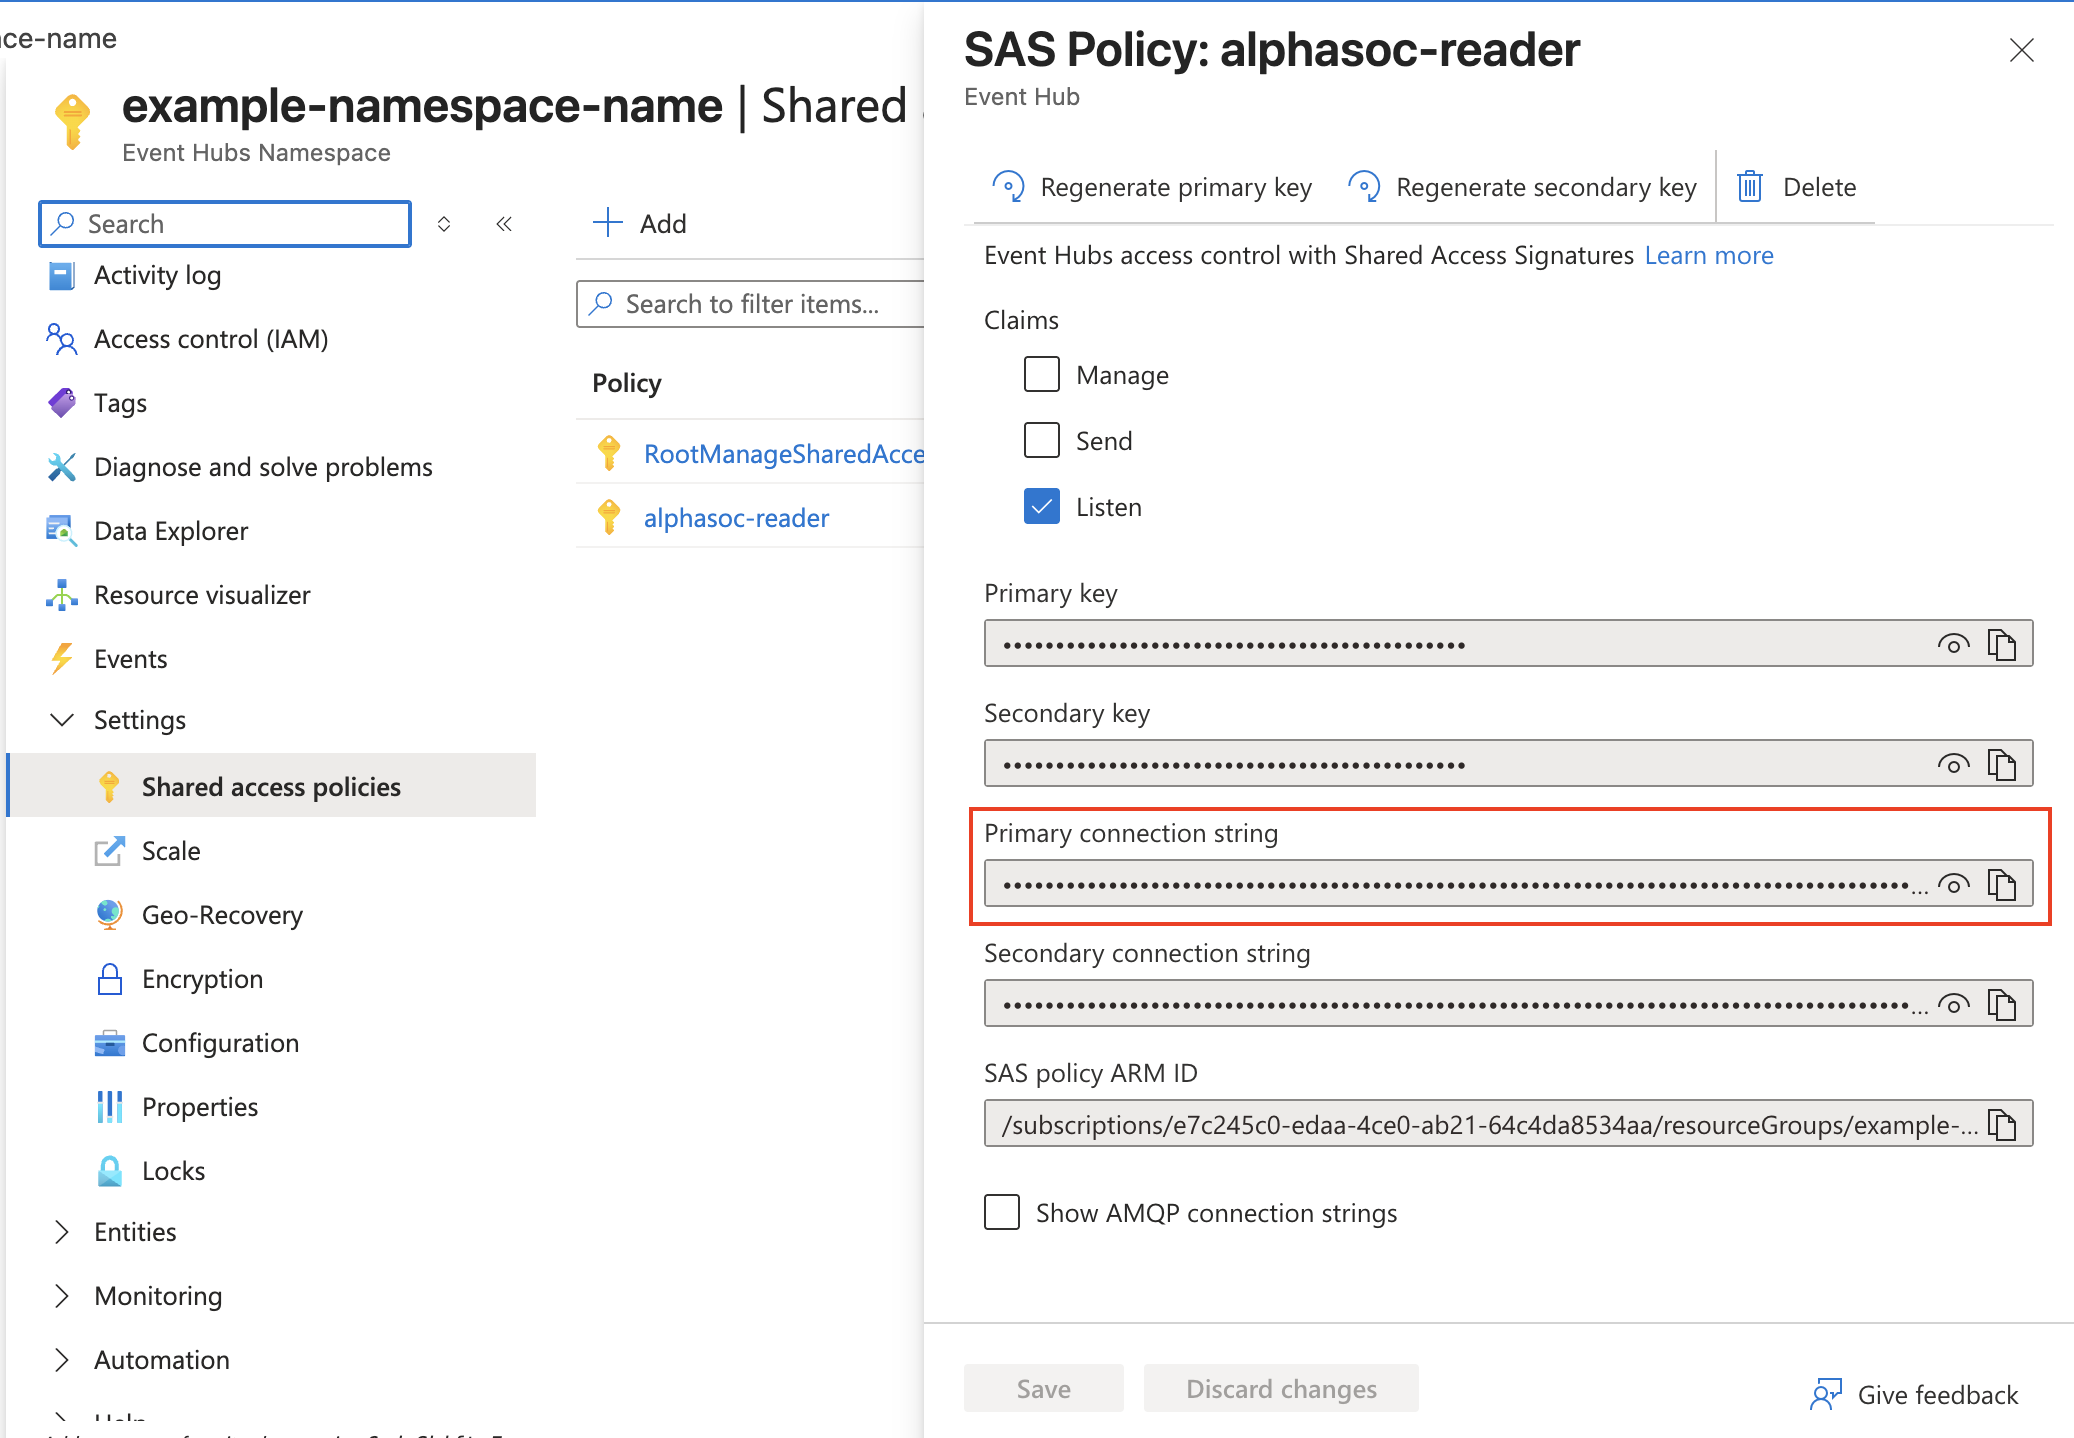Viewport: 2074px width, 1438px height.
Task: Collapse the Settings section
Action: point(62,720)
